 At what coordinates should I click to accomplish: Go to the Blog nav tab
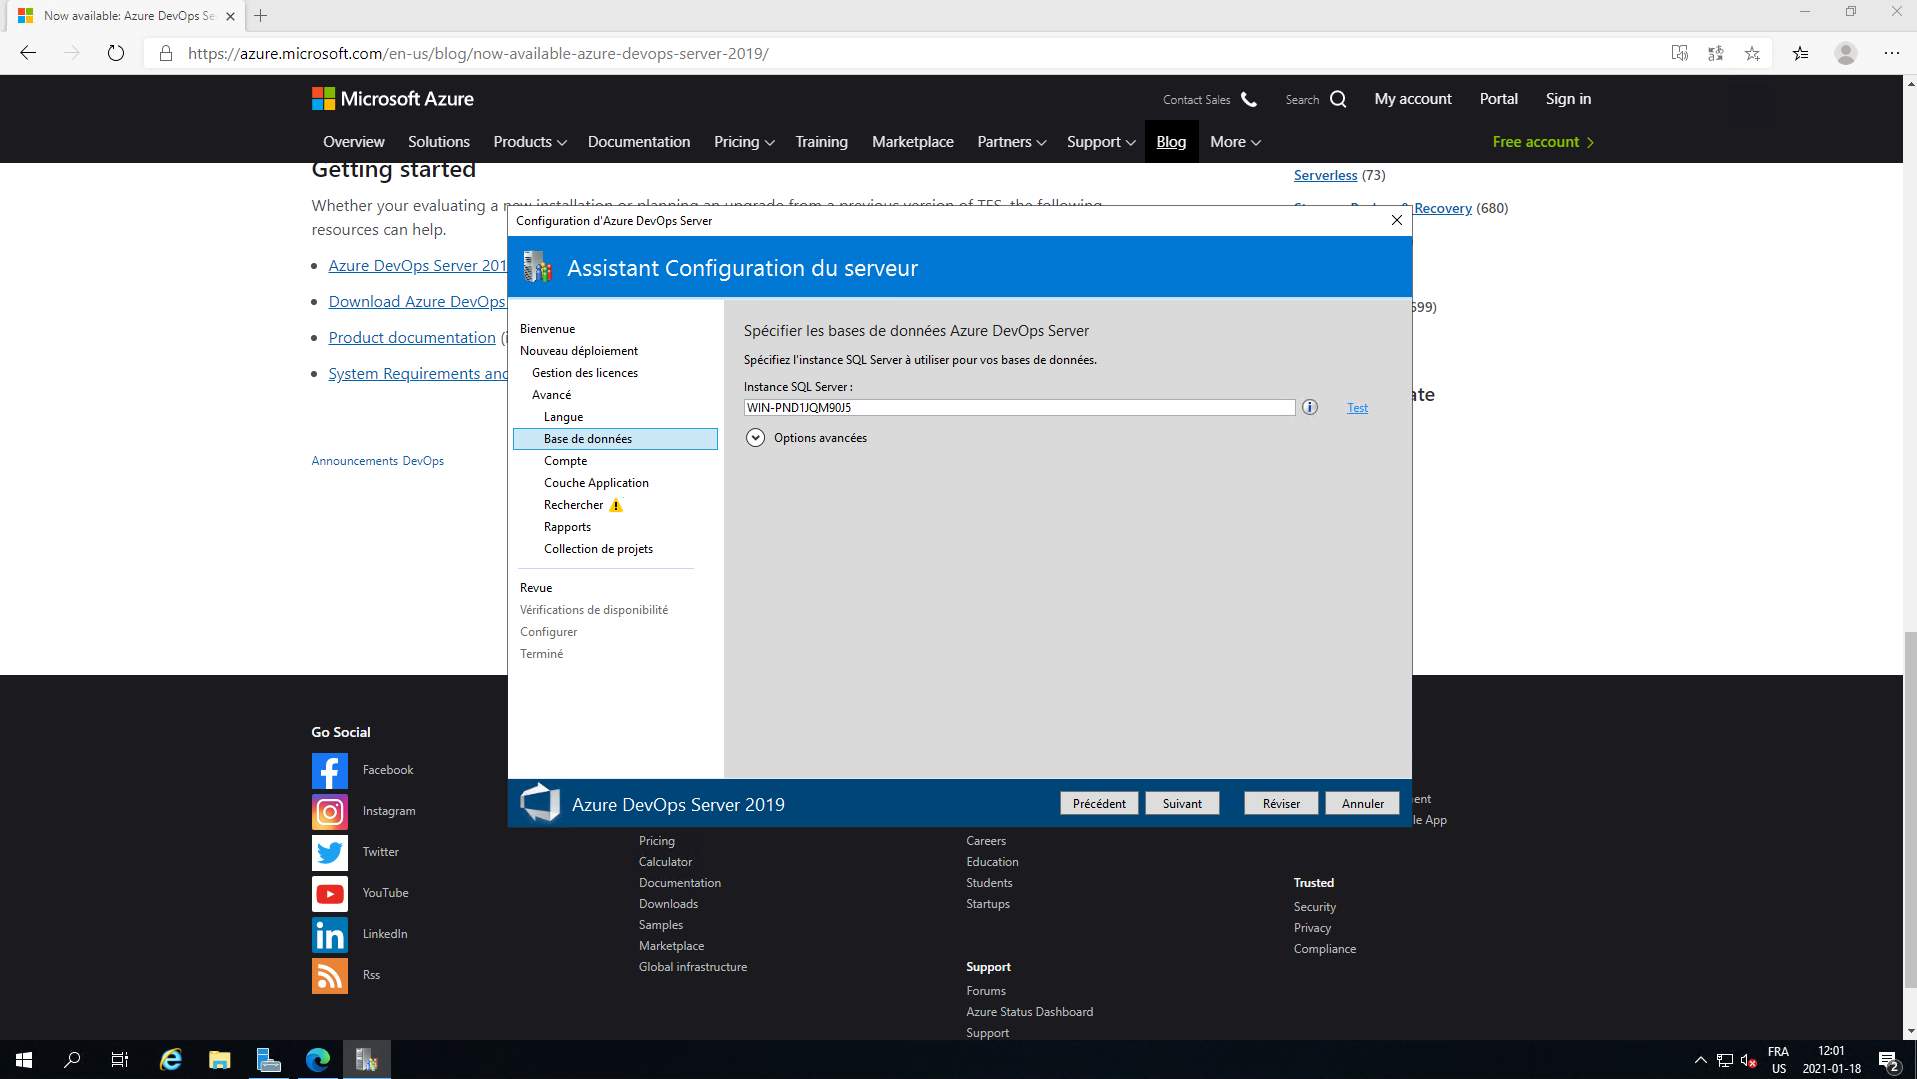click(x=1171, y=142)
